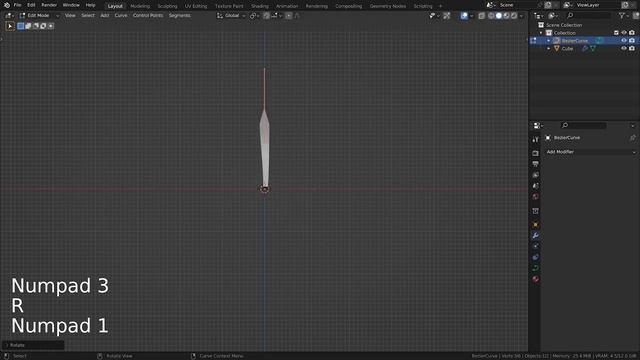
Task: Click the outliner search field
Action: [589, 16]
